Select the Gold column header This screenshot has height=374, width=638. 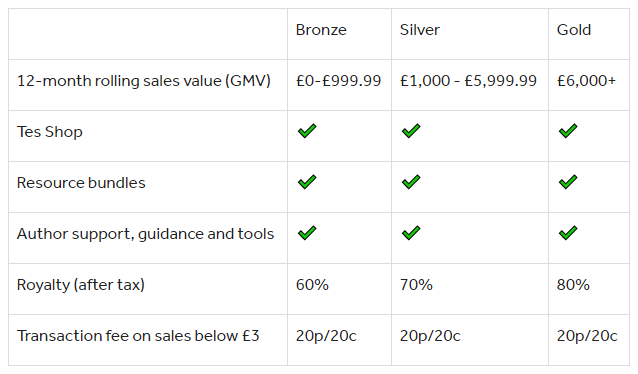[x=574, y=30]
